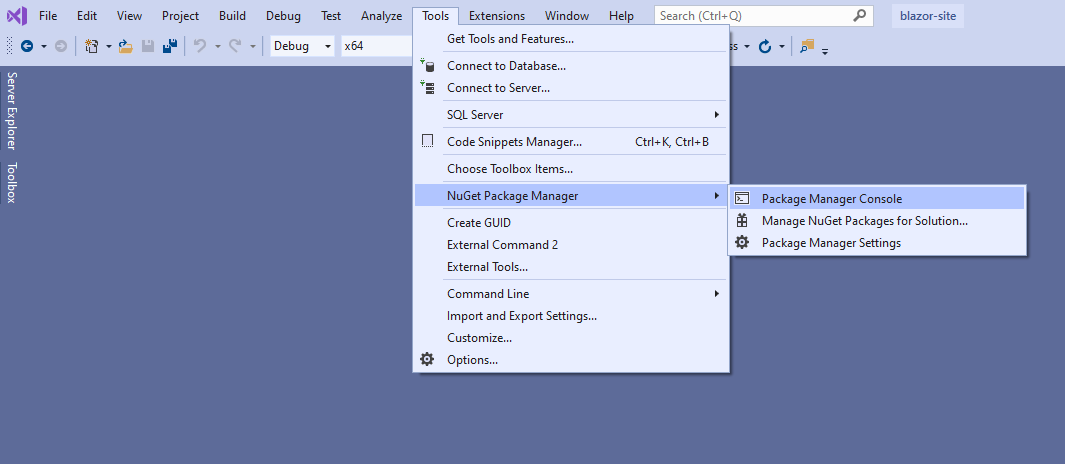1065x464 pixels.
Task: Open the Toolbox side tab
Action: [12, 183]
